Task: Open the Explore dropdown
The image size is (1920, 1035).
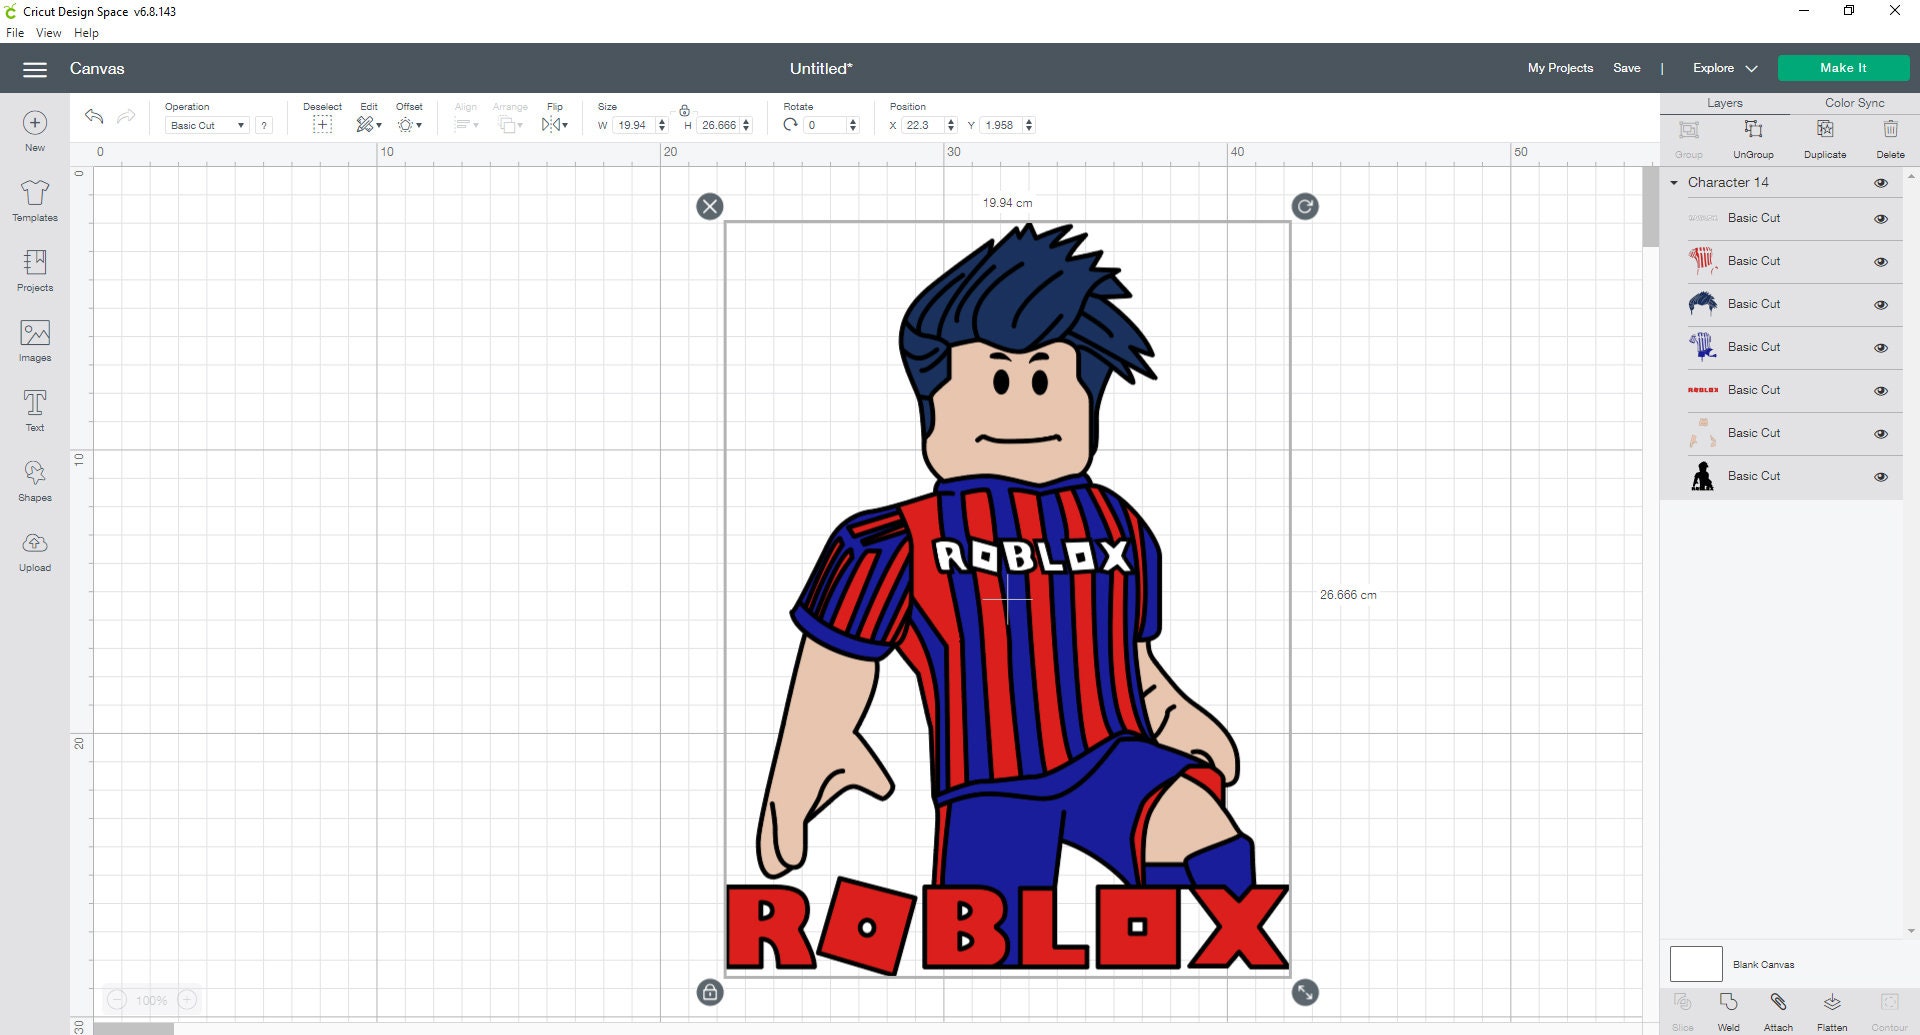Action: 1723,68
